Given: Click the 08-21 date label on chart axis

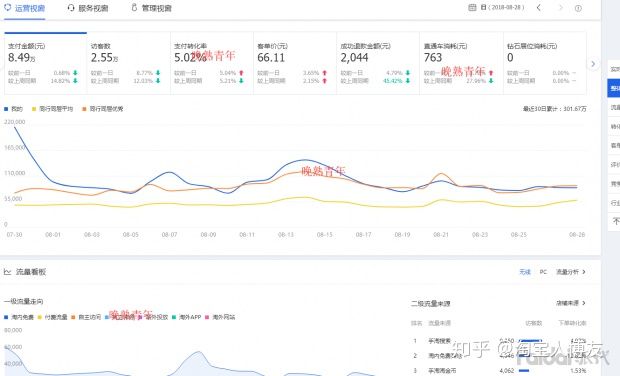Looking at the screenshot, I should [440, 234].
